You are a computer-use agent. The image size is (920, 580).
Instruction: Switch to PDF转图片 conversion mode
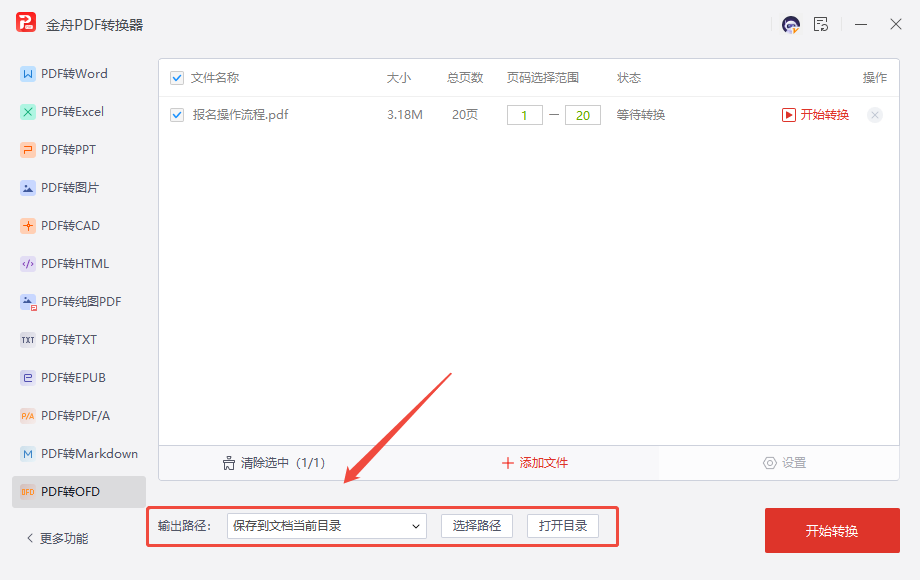(x=70, y=188)
